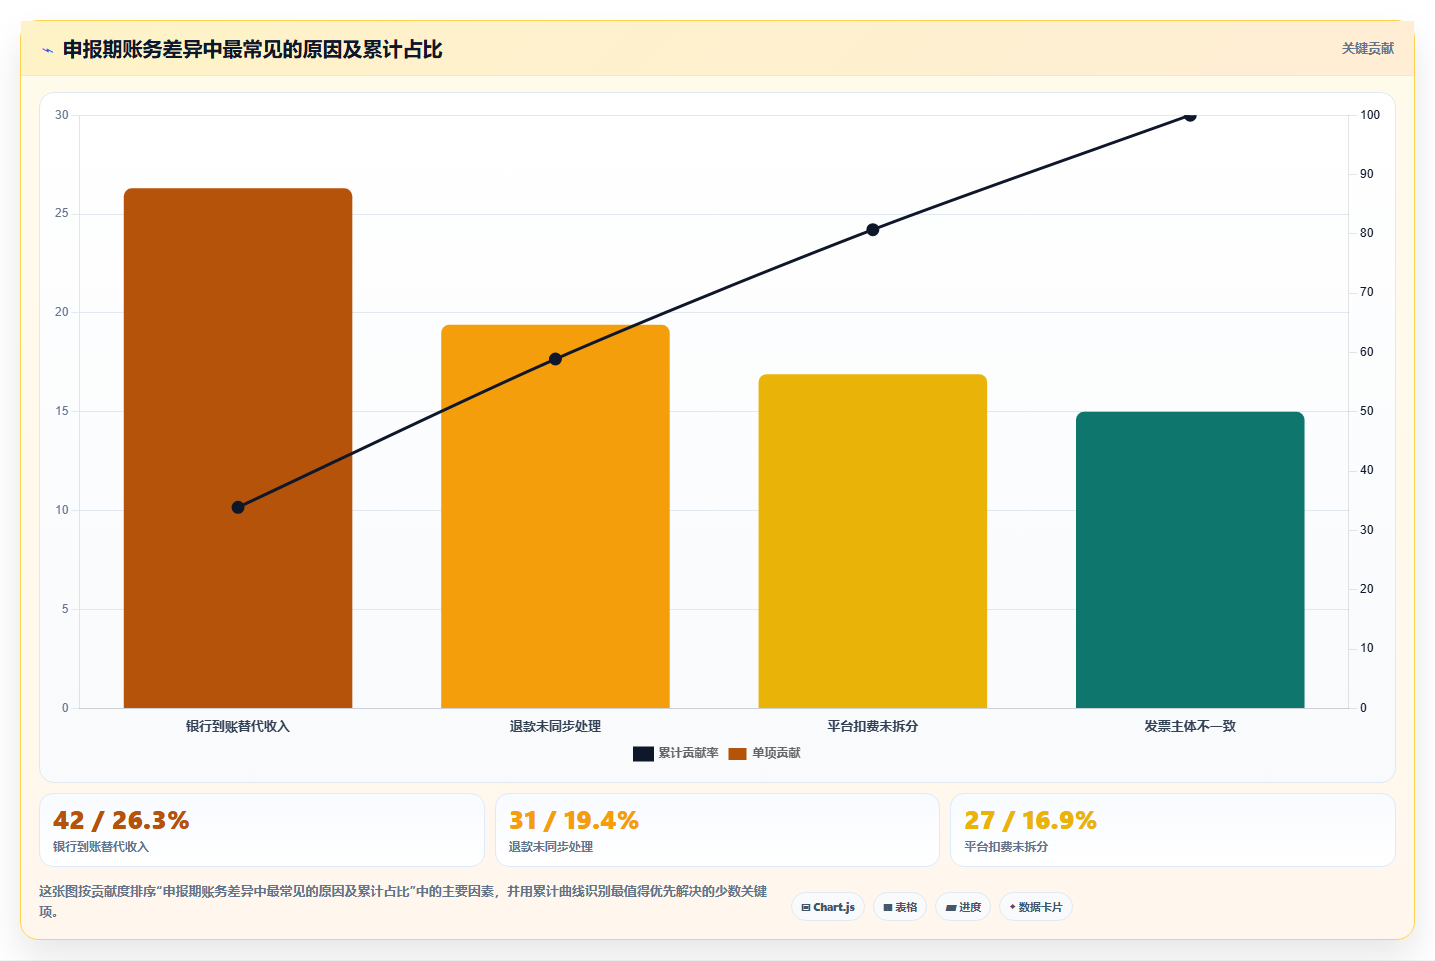Viewport: 1435px width, 961px height.
Task: Click the brown 单项贡献 legend color box
Action: pyautogui.click(x=737, y=753)
